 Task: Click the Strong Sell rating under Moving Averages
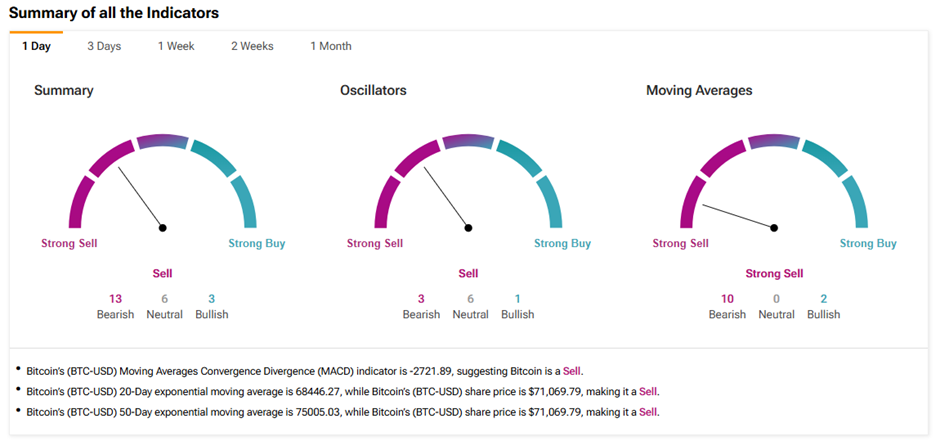coord(774,273)
